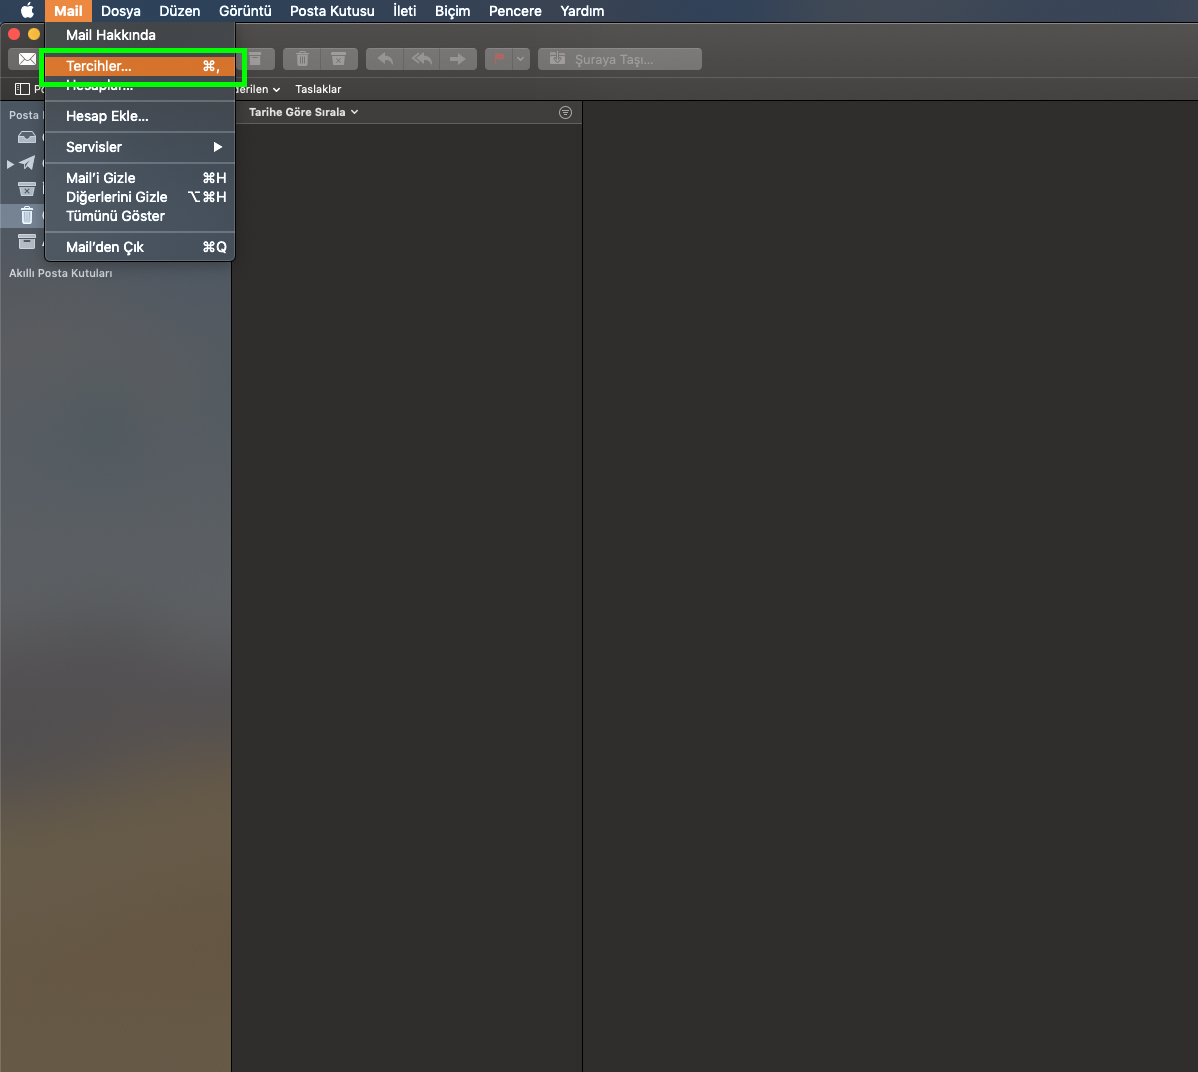Click Mail'den Çık to quit Mail

point(106,247)
